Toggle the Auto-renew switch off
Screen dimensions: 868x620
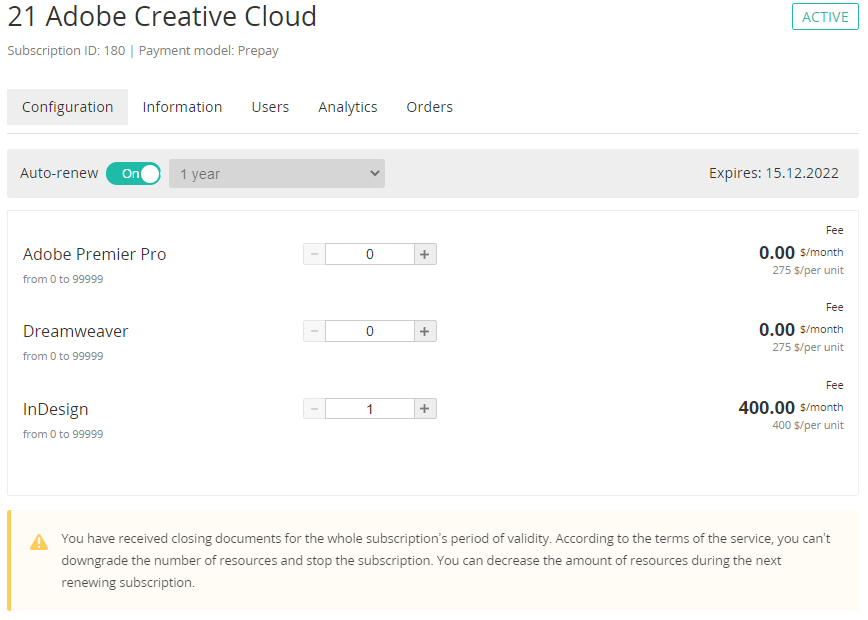tap(133, 174)
